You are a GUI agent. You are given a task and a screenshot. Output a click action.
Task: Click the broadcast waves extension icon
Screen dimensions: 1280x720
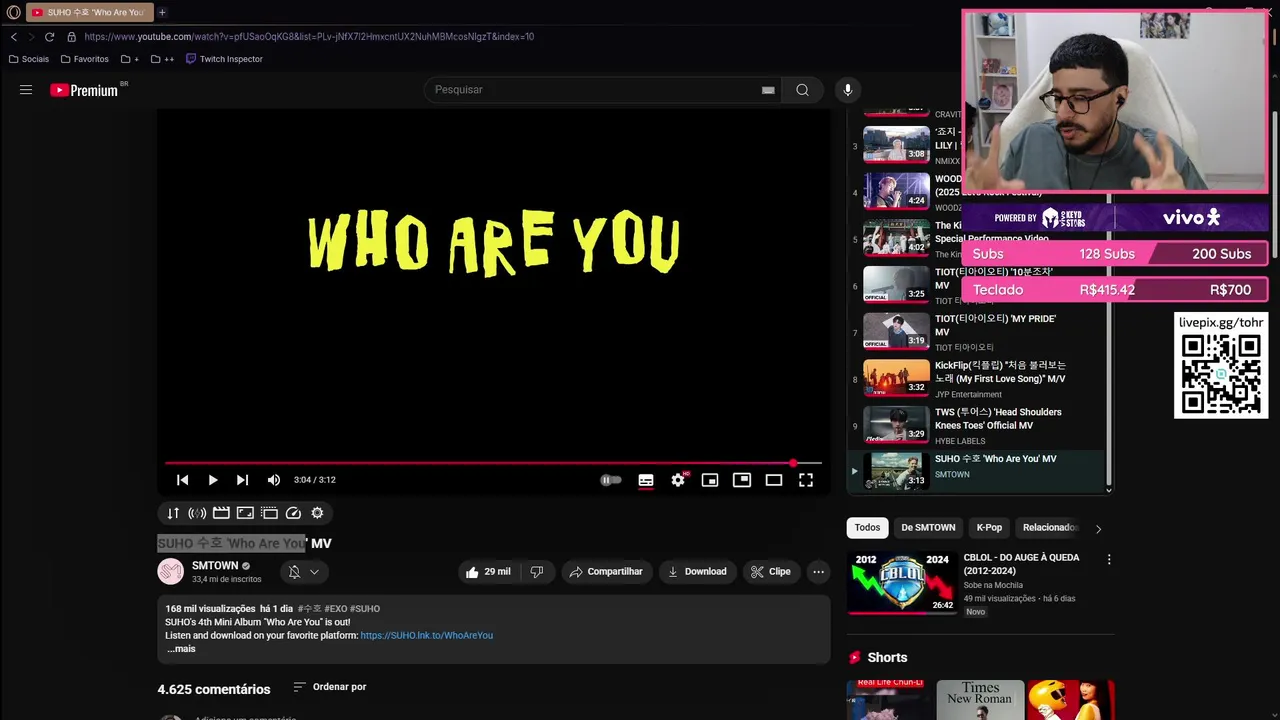197,513
